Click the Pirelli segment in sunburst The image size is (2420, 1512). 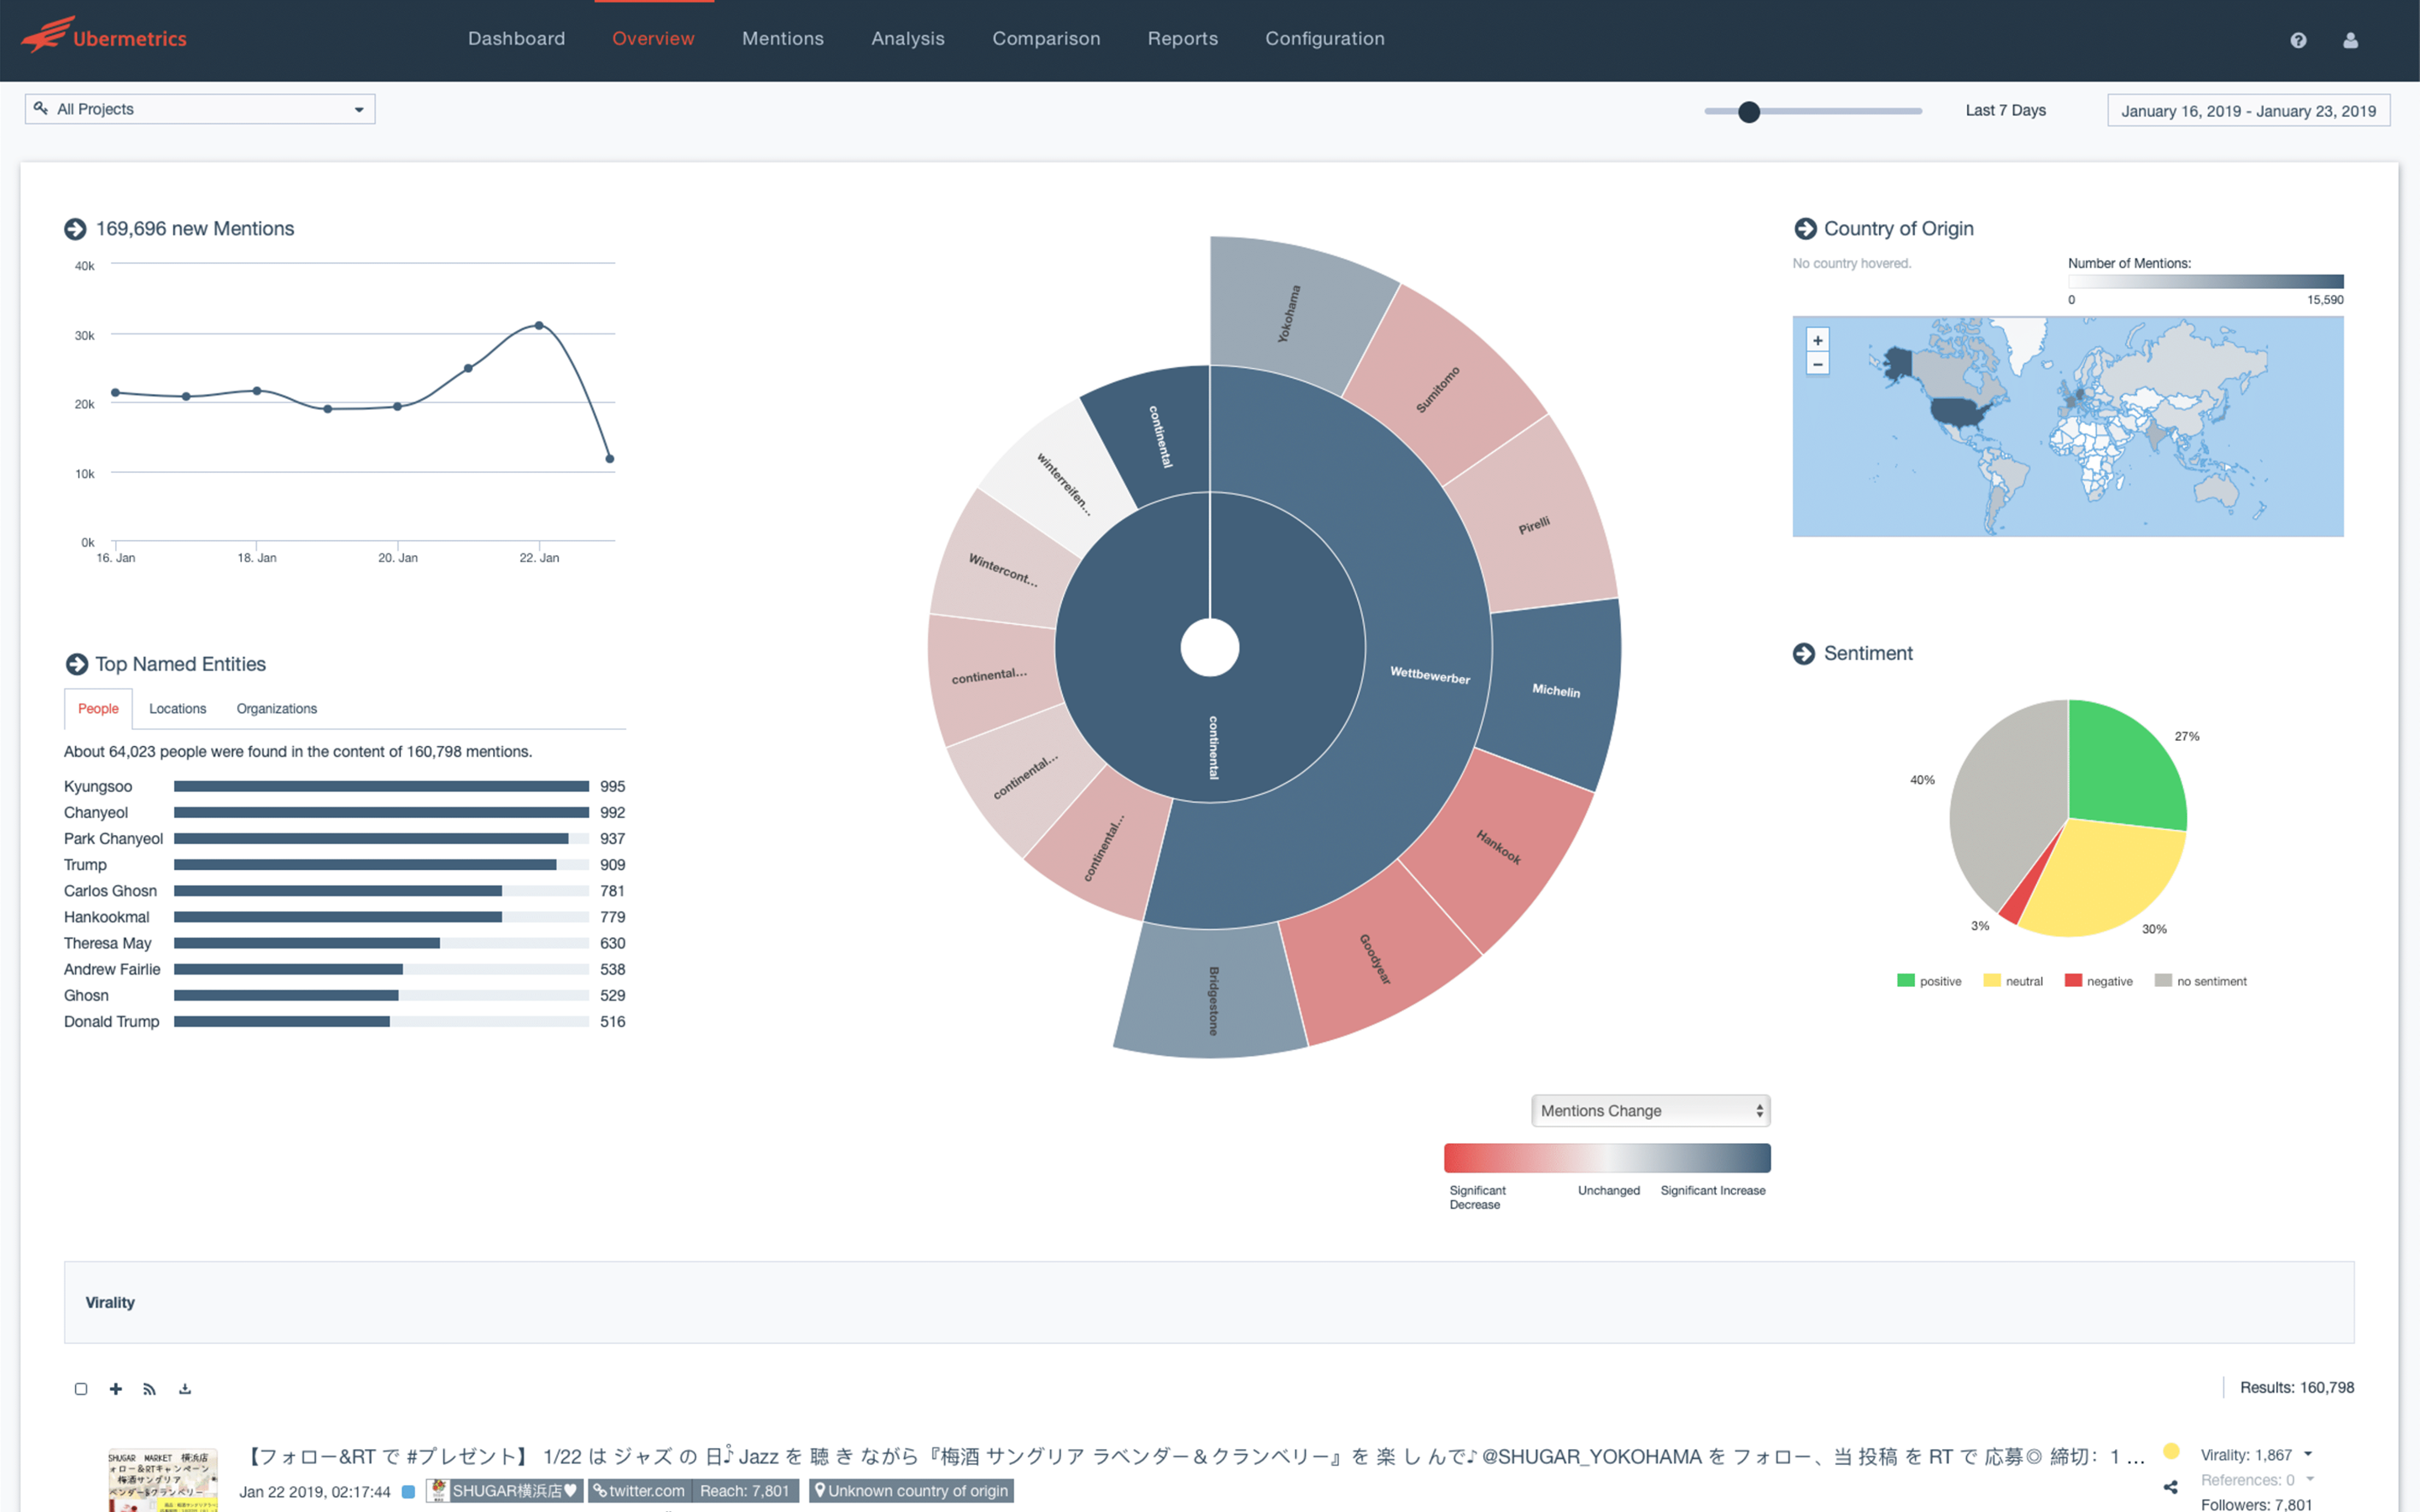(x=1535, y=525)
